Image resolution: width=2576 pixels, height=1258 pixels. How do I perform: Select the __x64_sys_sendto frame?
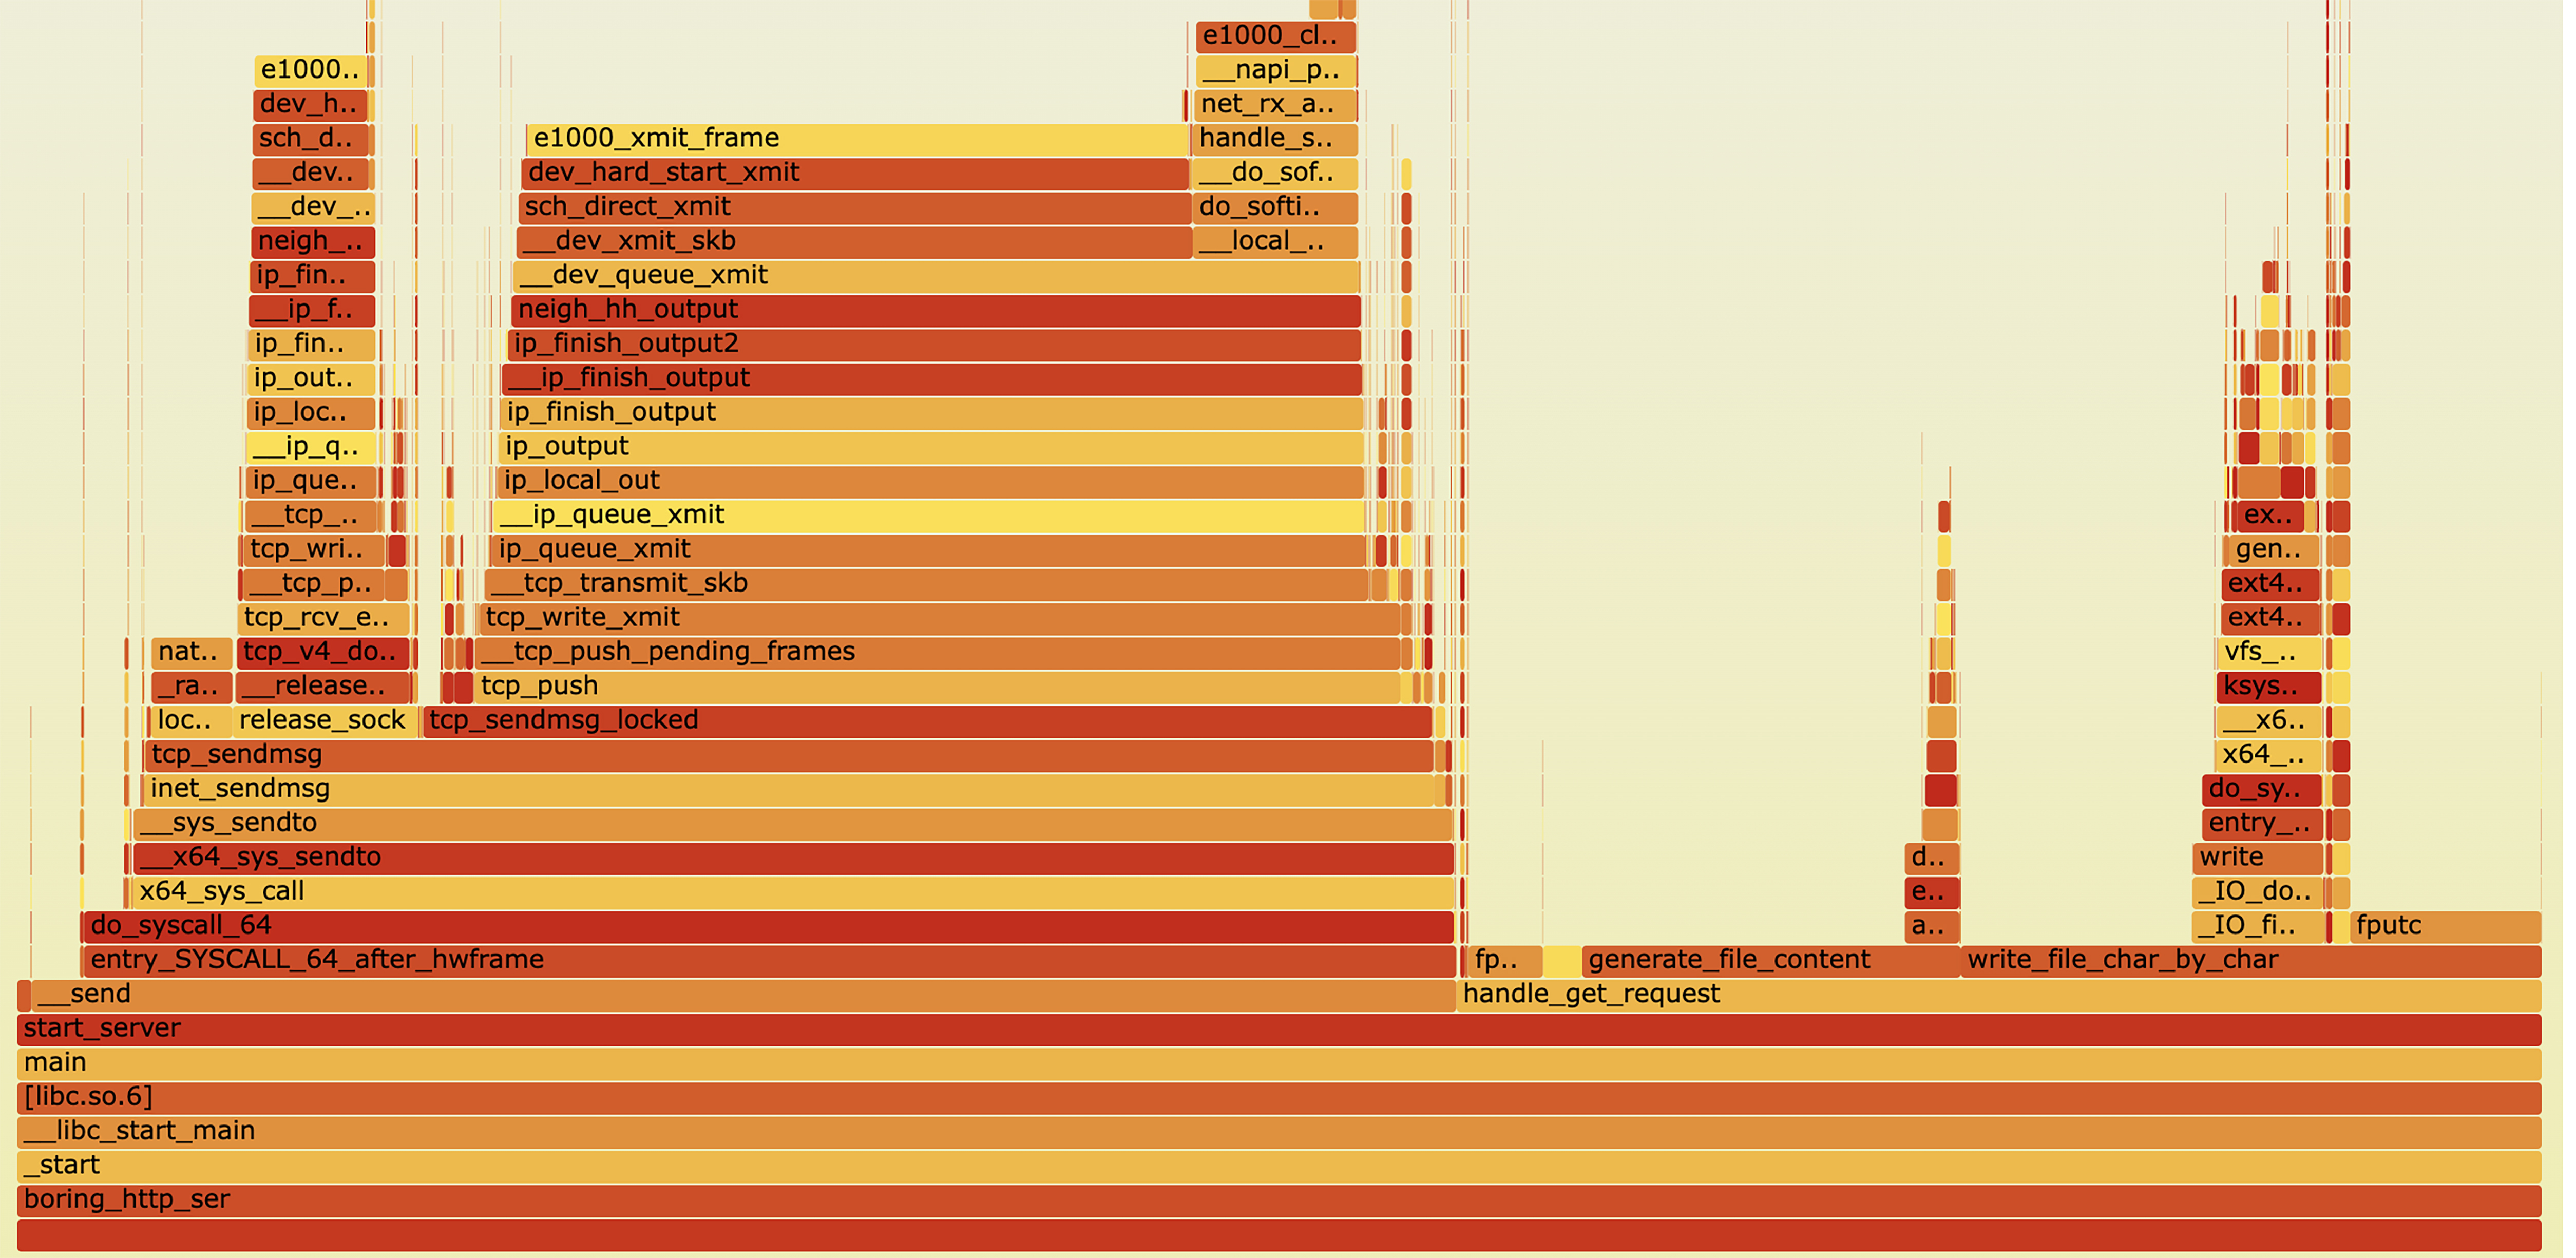793,858
